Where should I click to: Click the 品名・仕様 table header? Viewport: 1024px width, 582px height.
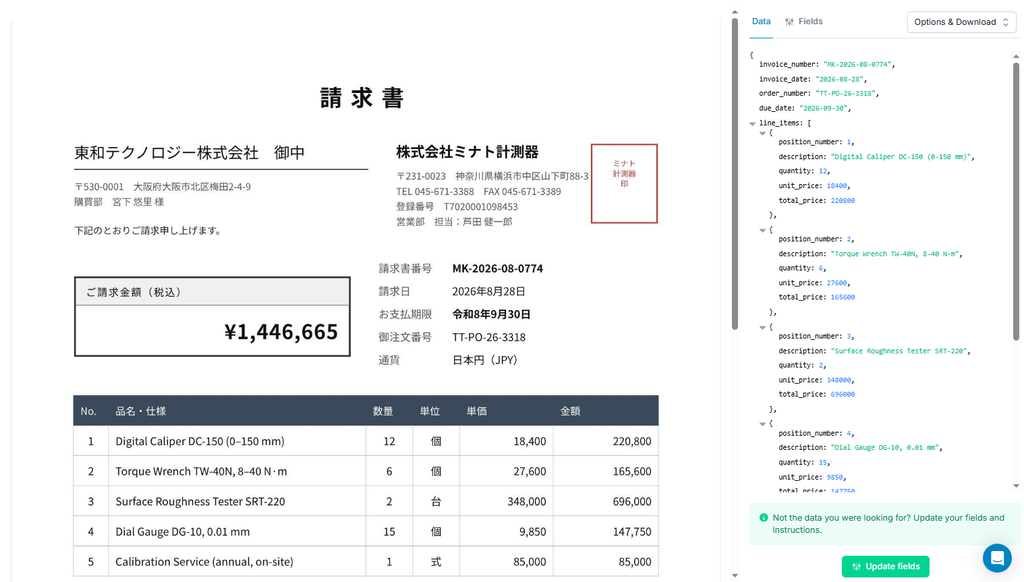click(x=140, y=411)
